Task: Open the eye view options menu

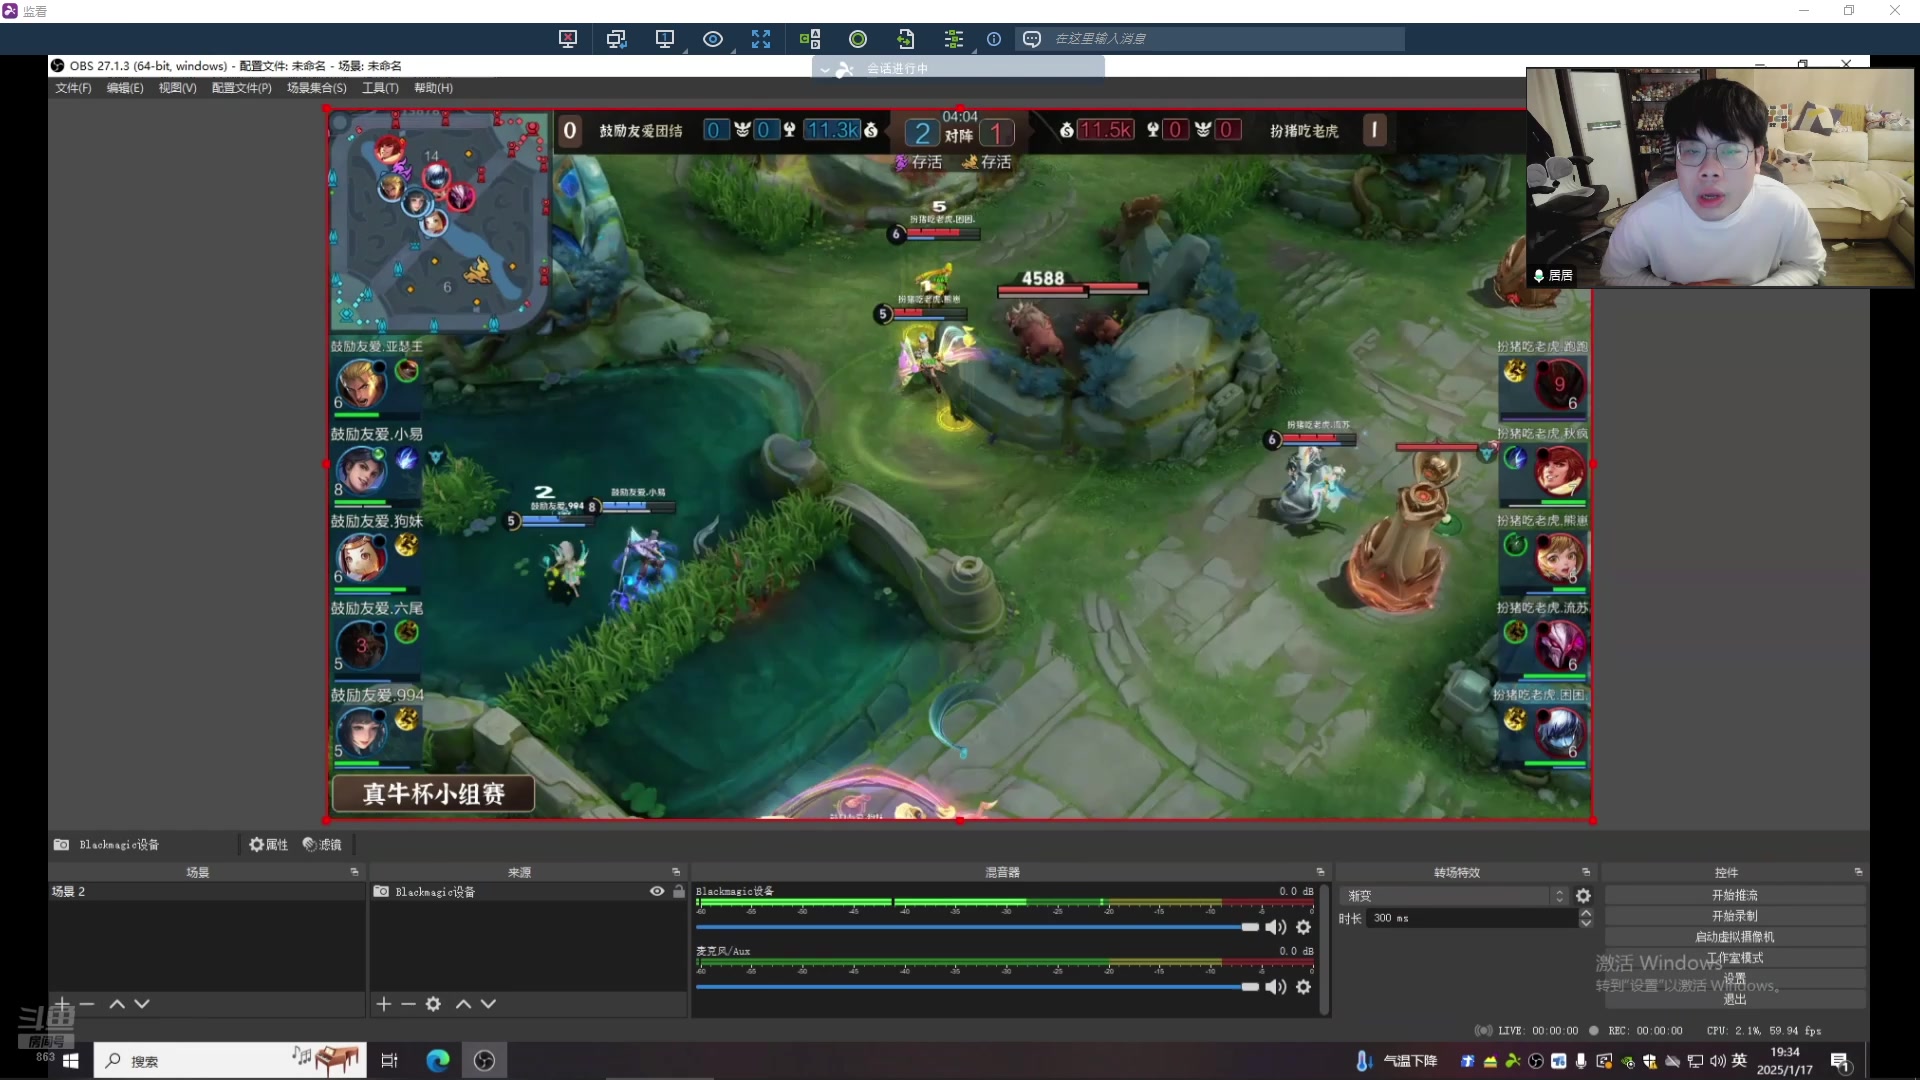Action: (713, 39)
